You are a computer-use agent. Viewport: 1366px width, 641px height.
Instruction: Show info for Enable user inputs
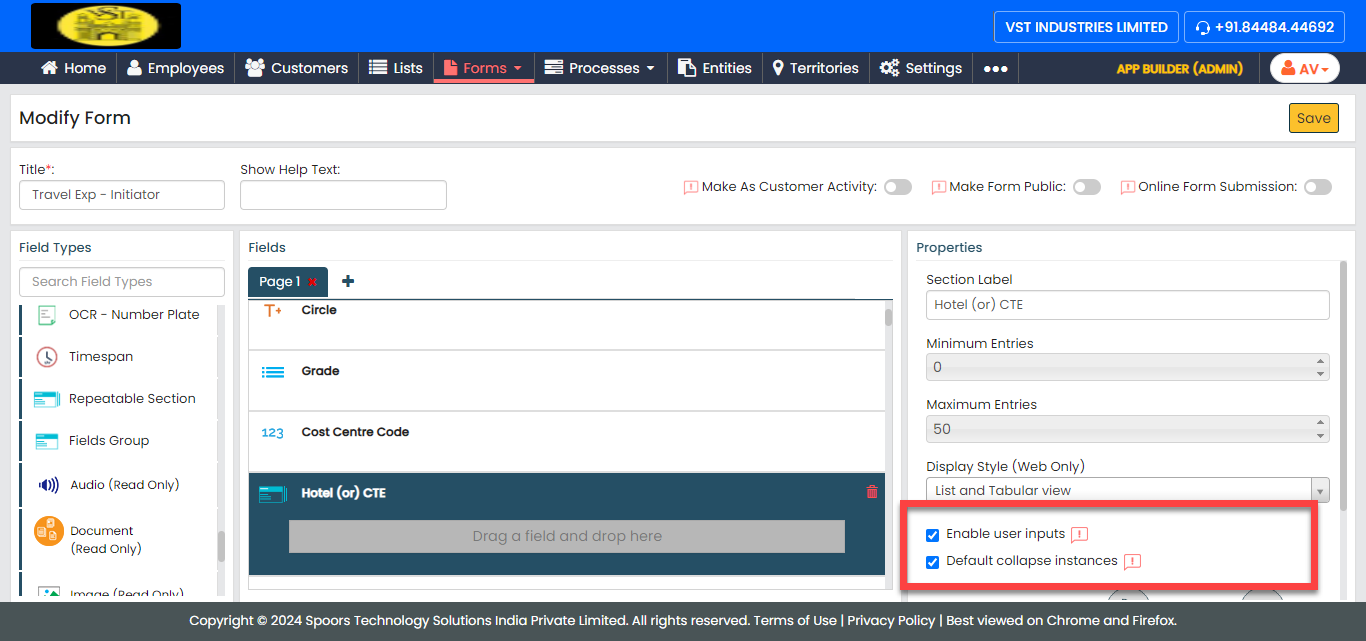1079,535
